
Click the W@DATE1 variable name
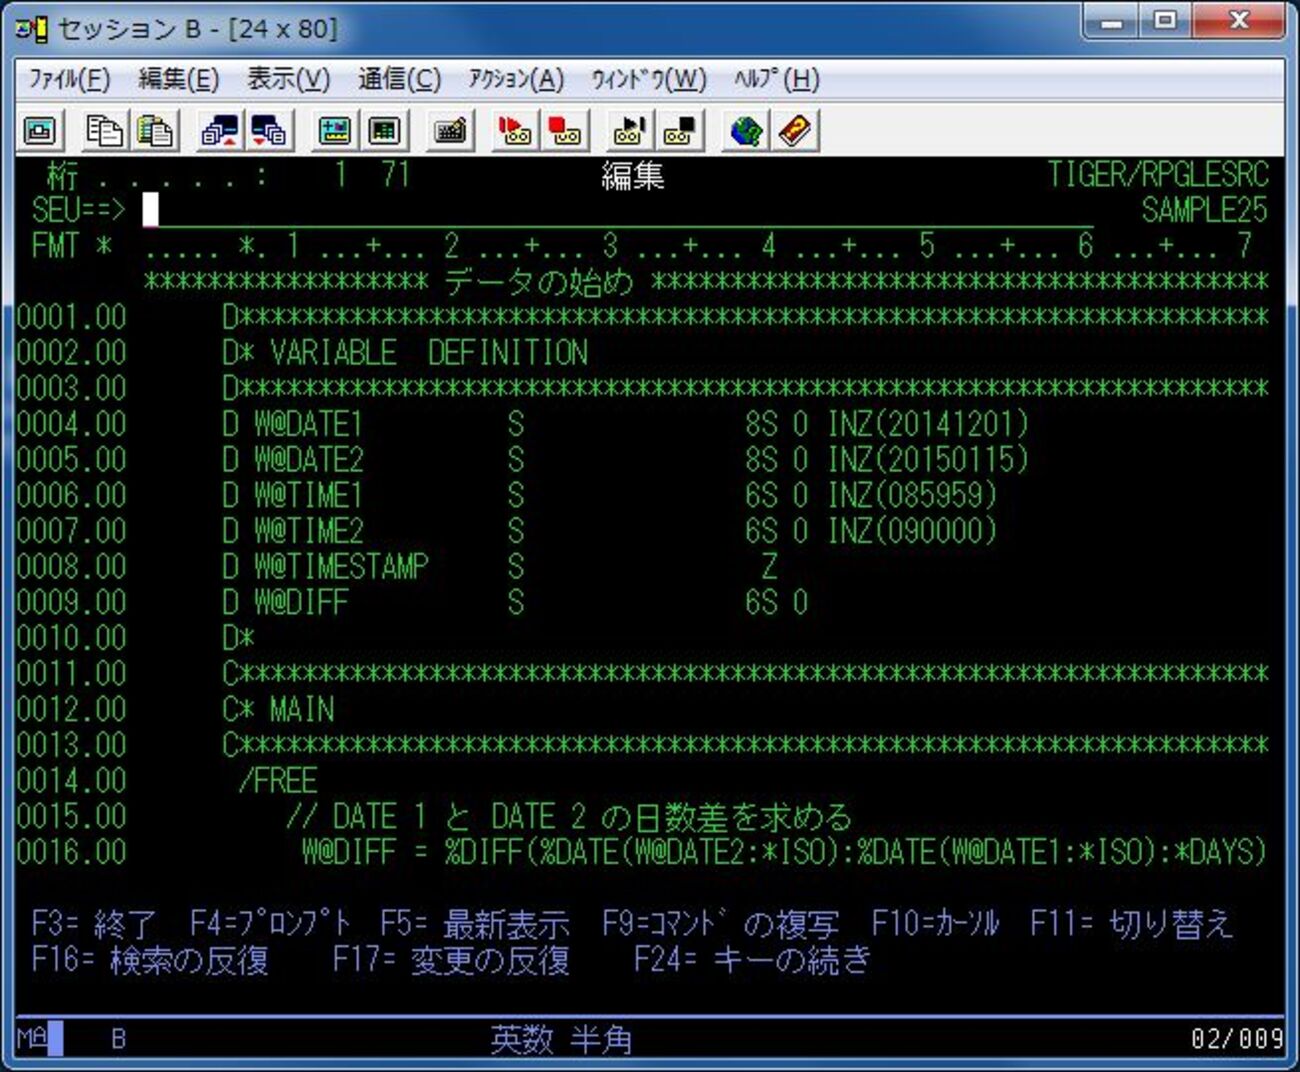click(x=308, y=424)
